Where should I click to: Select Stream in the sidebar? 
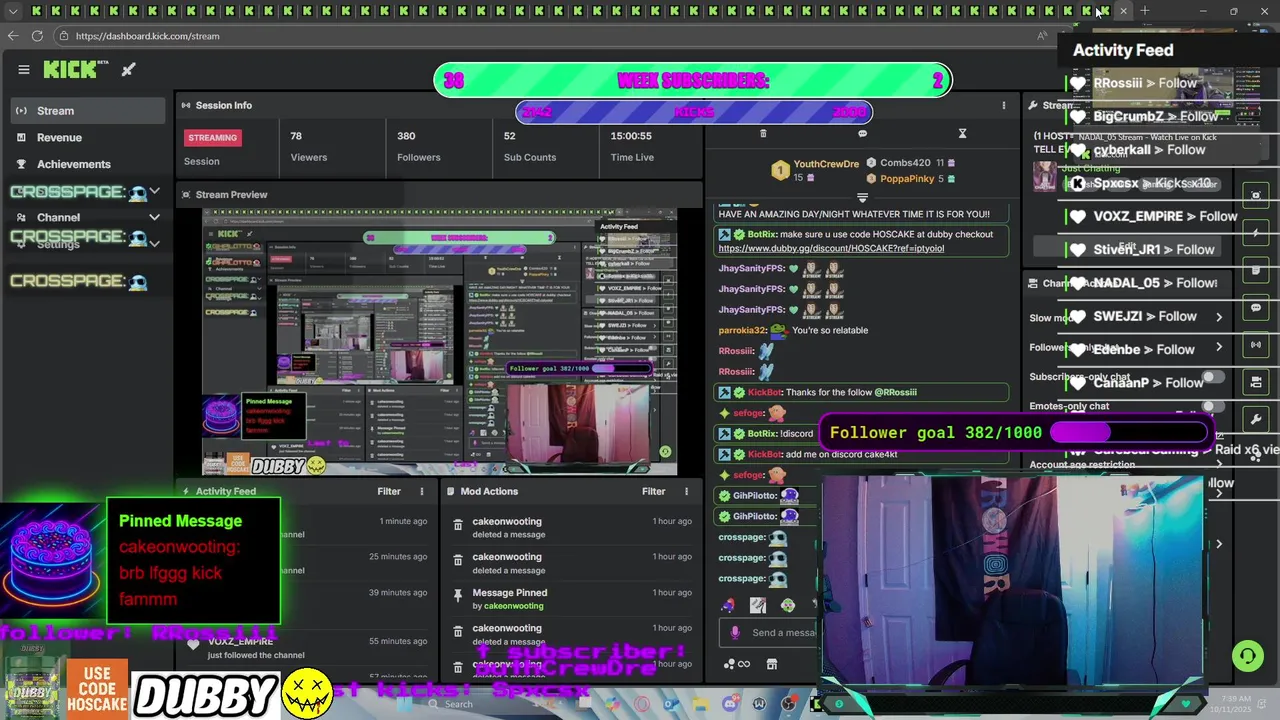click(x=88, y=111)
